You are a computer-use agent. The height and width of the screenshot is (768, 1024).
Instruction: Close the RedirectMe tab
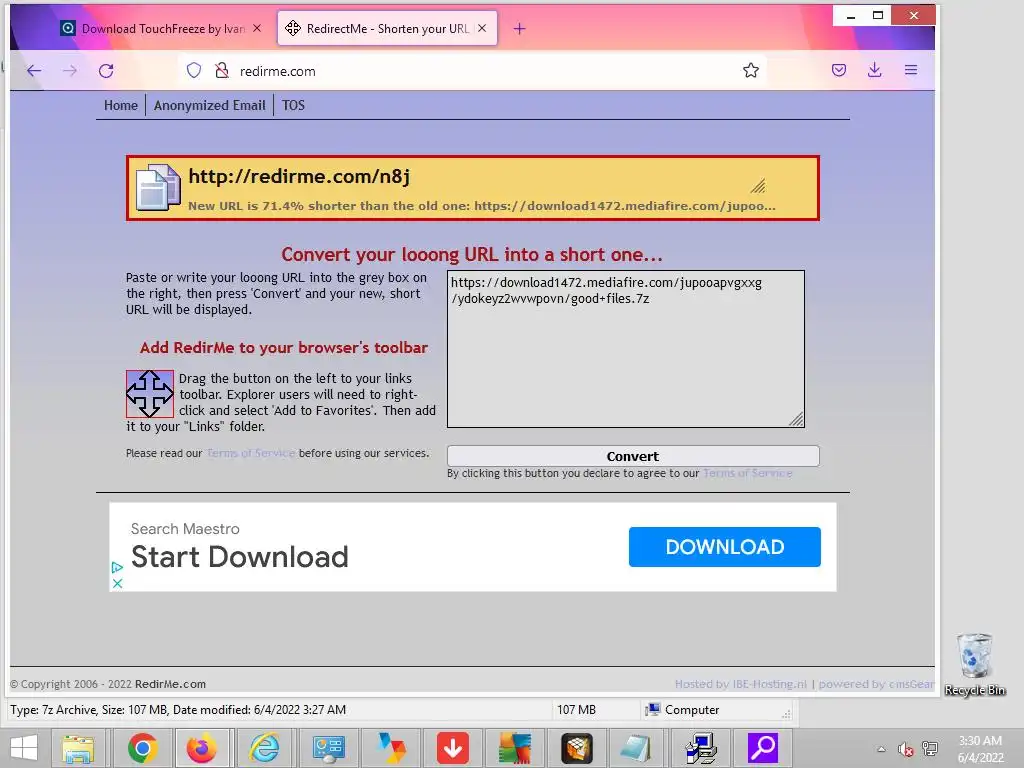[482, 28]
